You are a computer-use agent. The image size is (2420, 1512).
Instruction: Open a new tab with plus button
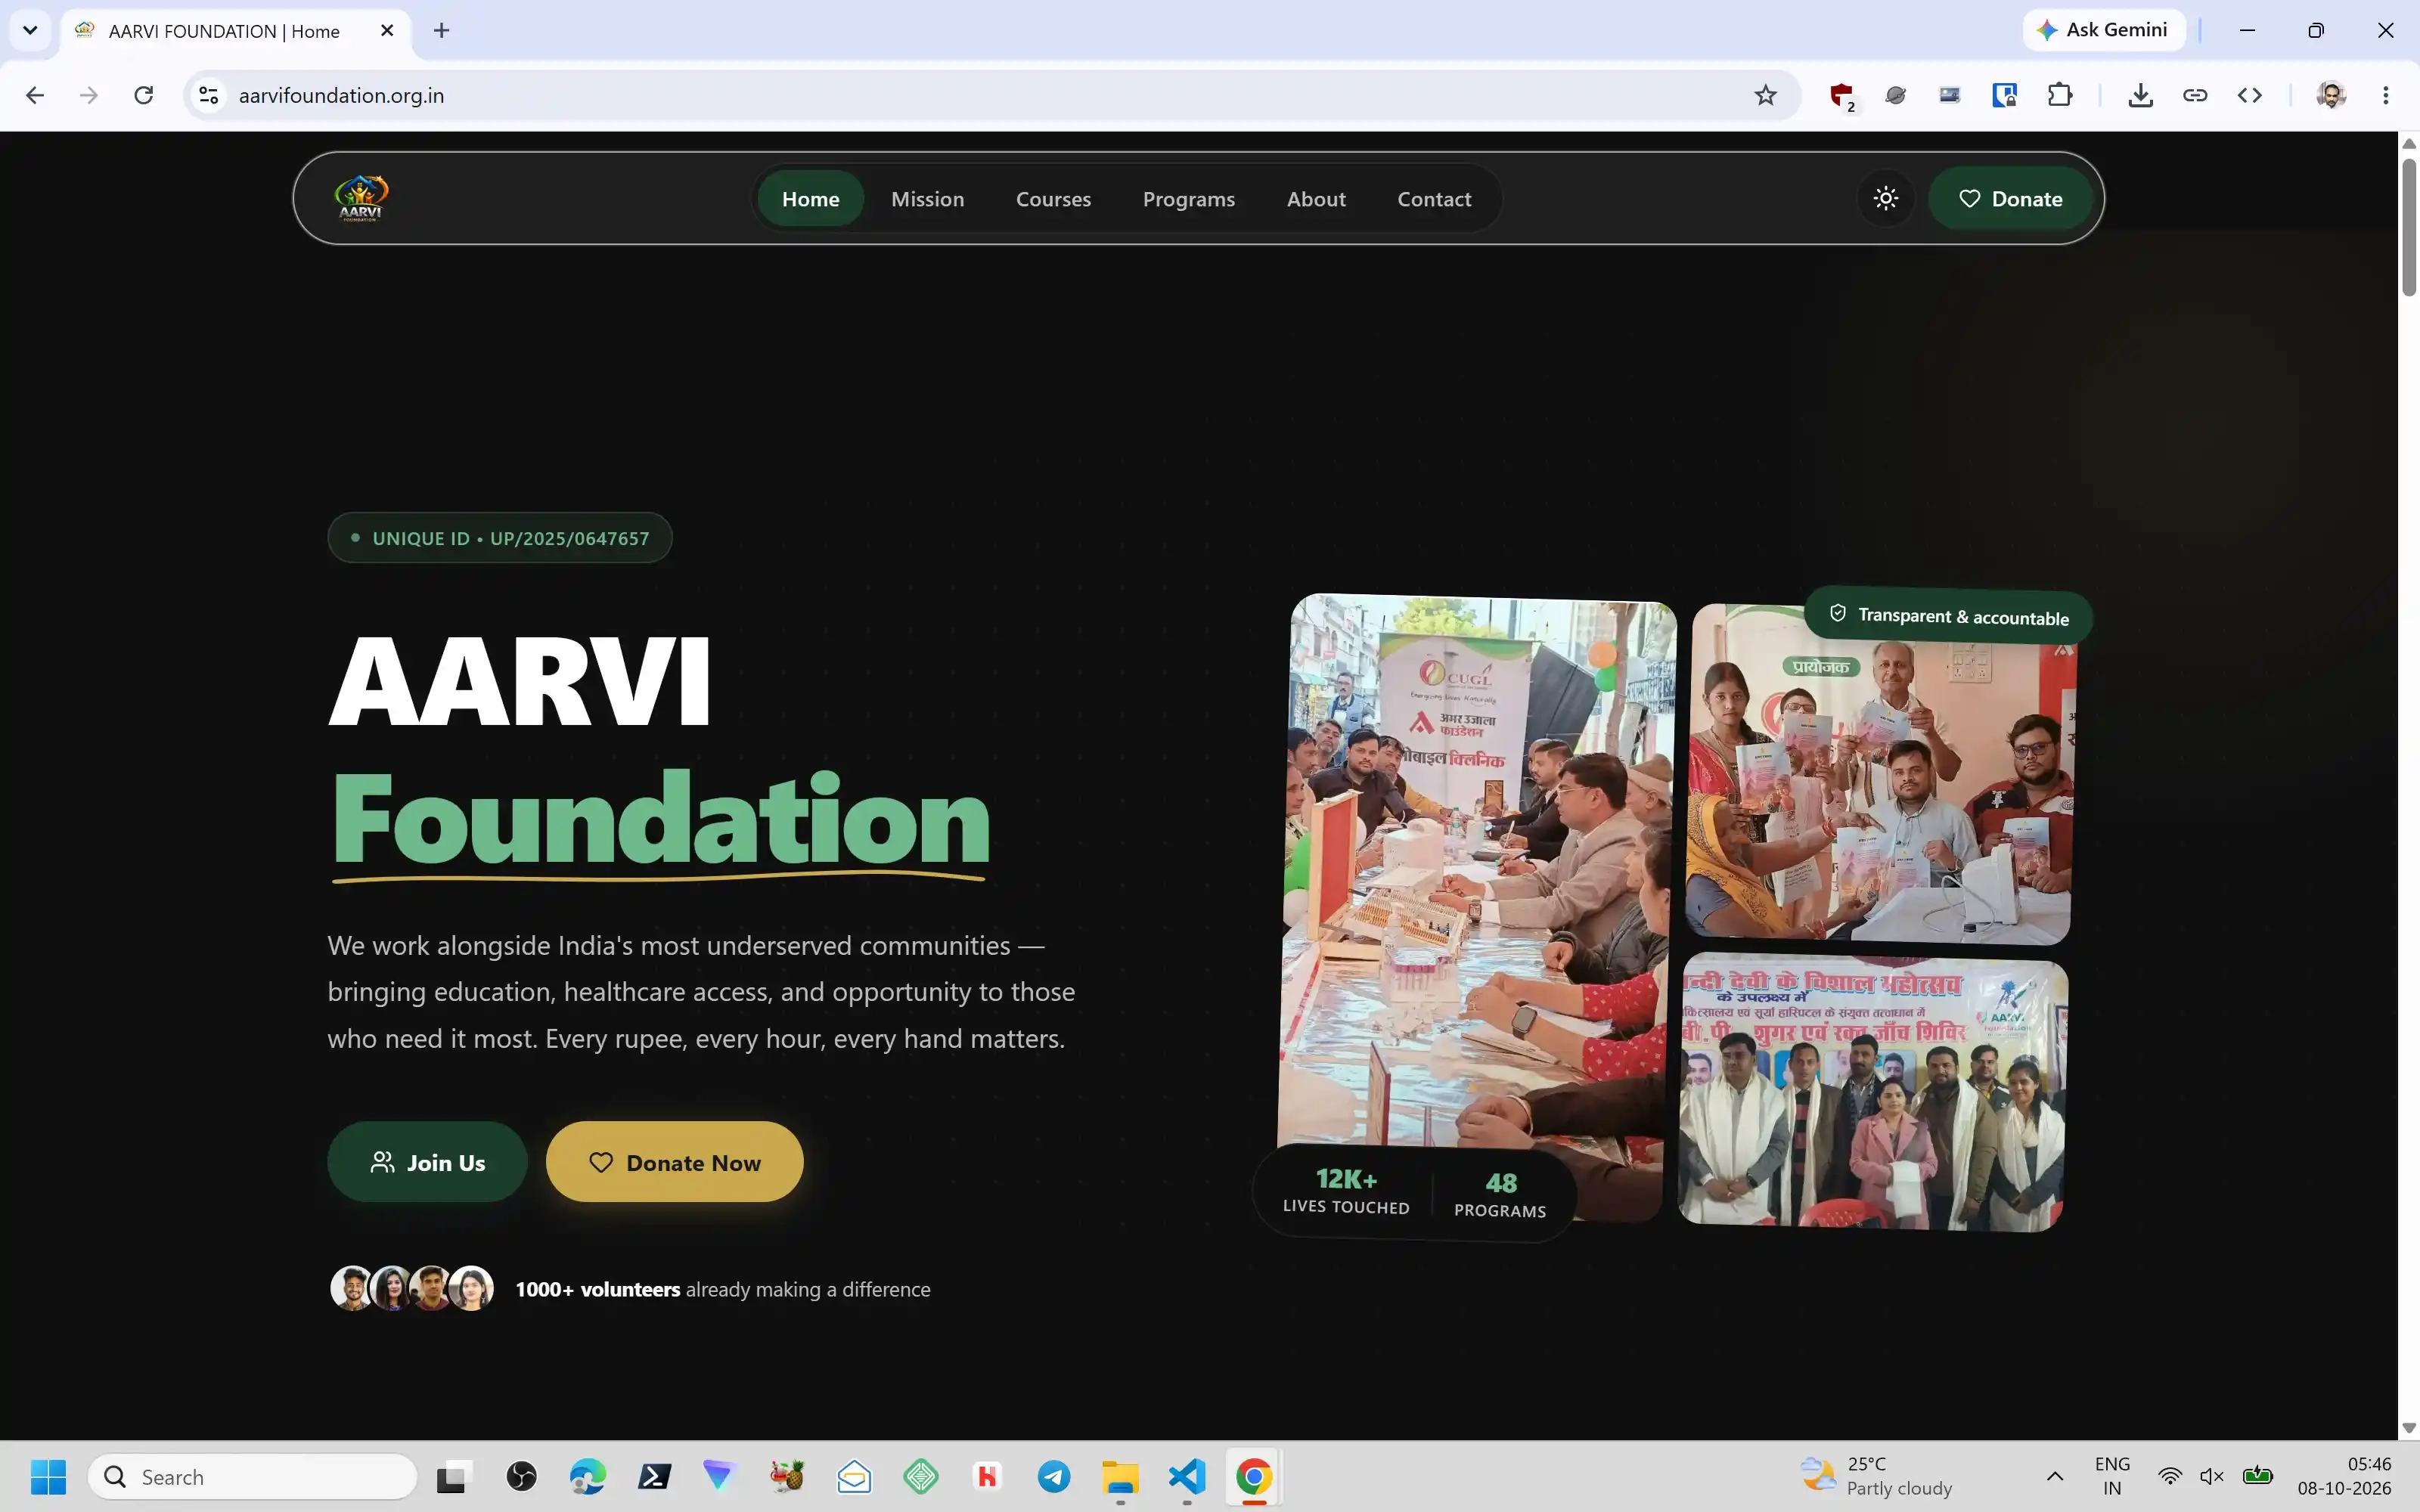point(441,30)
